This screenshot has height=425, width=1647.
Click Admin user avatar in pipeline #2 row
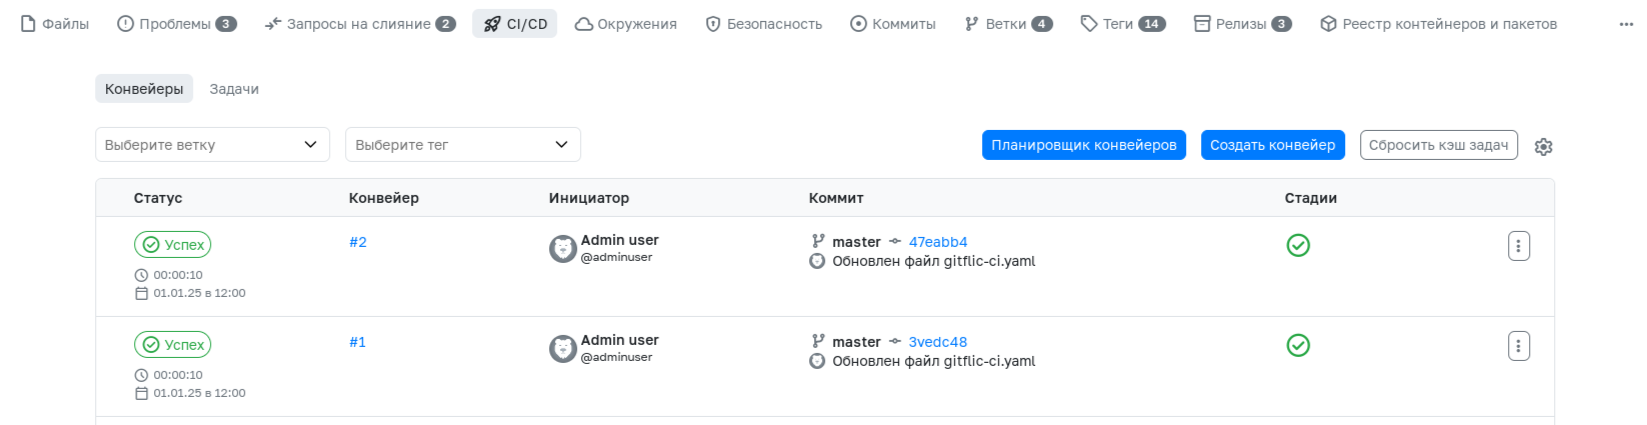coord(563,249)
